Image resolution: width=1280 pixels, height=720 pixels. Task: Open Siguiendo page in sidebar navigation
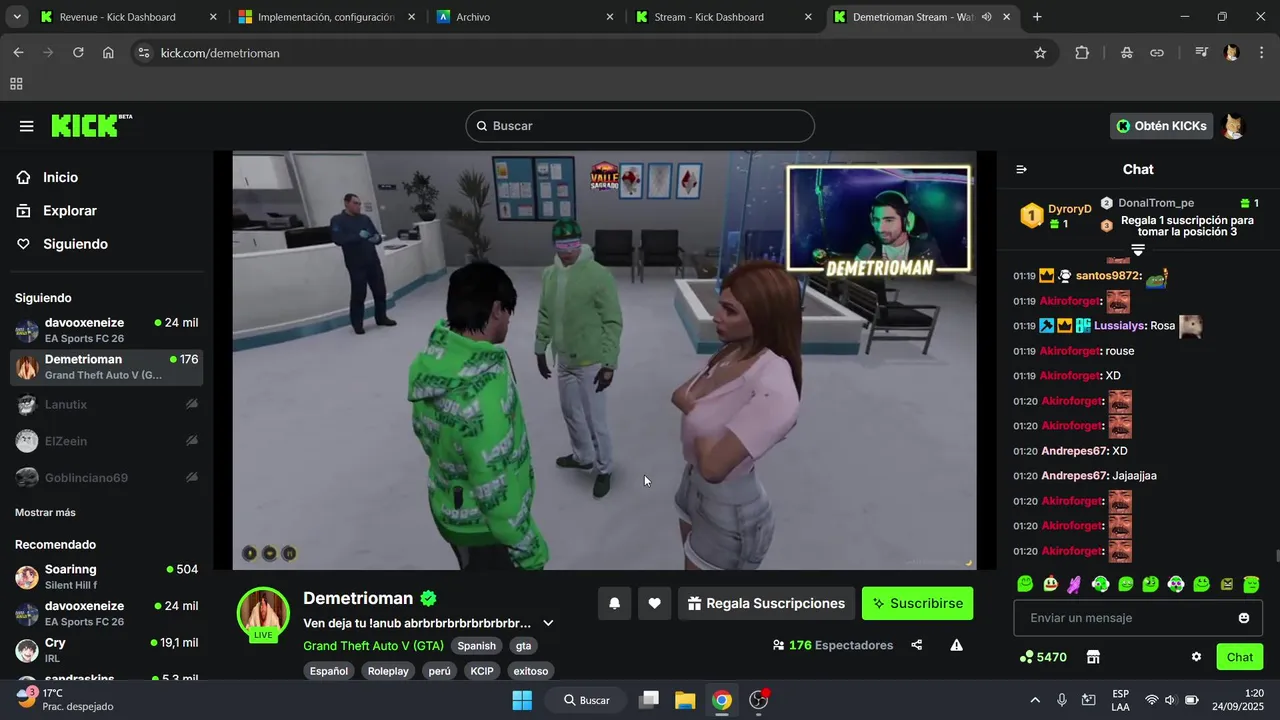(75, 244)
